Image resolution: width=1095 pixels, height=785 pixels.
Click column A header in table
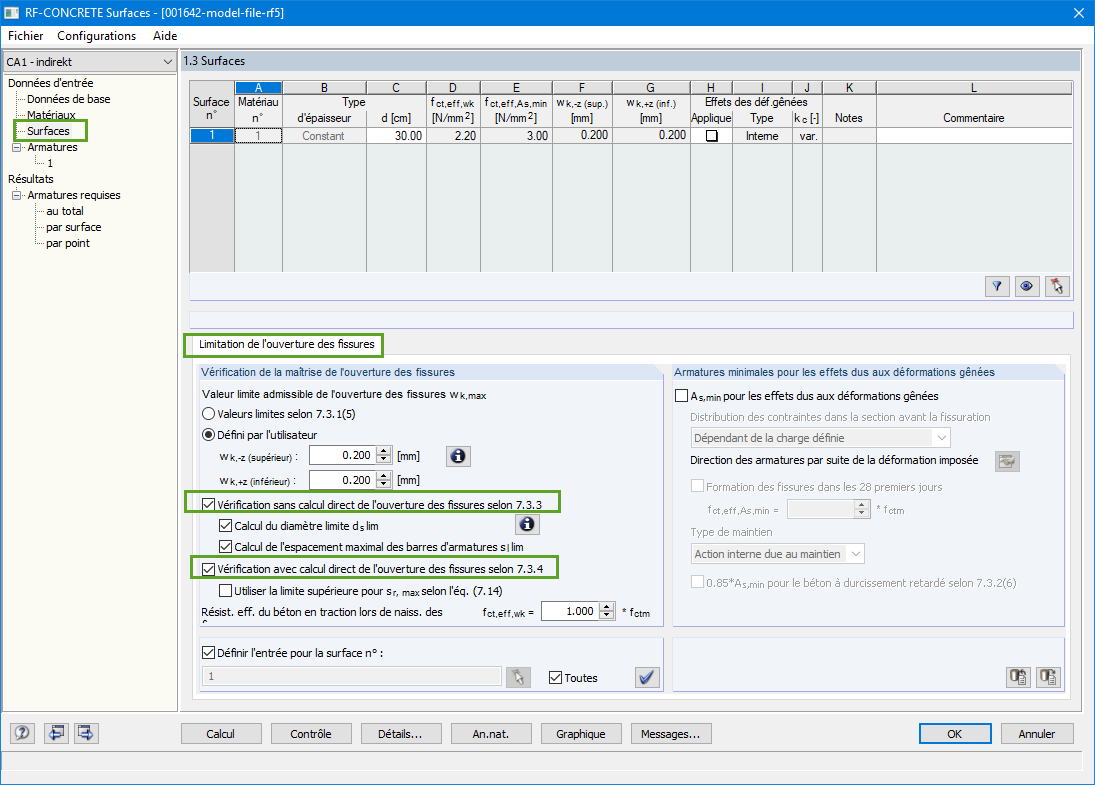[x=258, y=88]
